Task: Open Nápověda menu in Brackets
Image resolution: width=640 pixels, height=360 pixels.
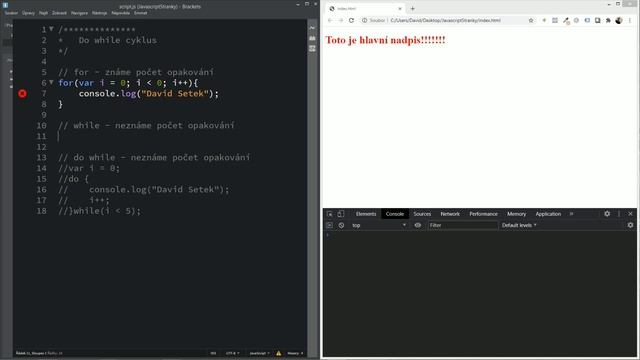Action: (120, 13)
